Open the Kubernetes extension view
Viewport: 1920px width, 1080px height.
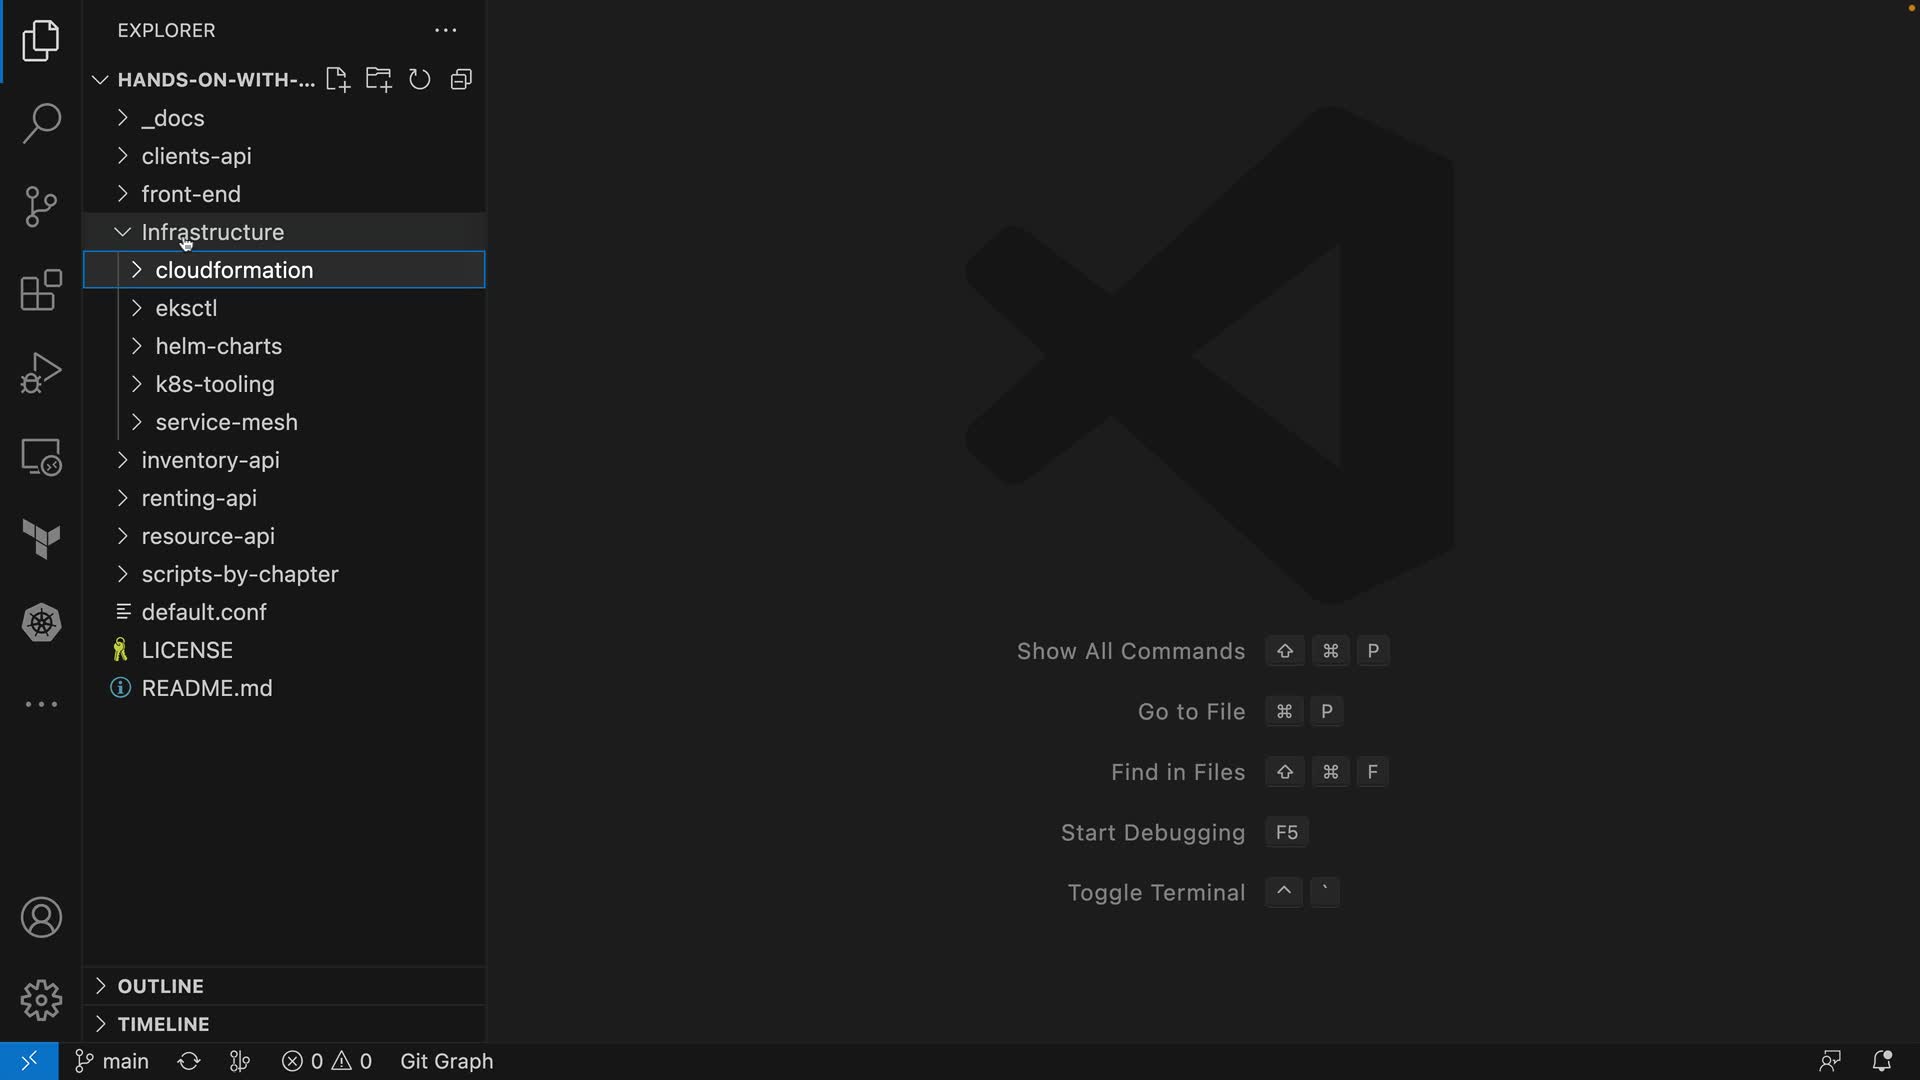tap(41, 623)
